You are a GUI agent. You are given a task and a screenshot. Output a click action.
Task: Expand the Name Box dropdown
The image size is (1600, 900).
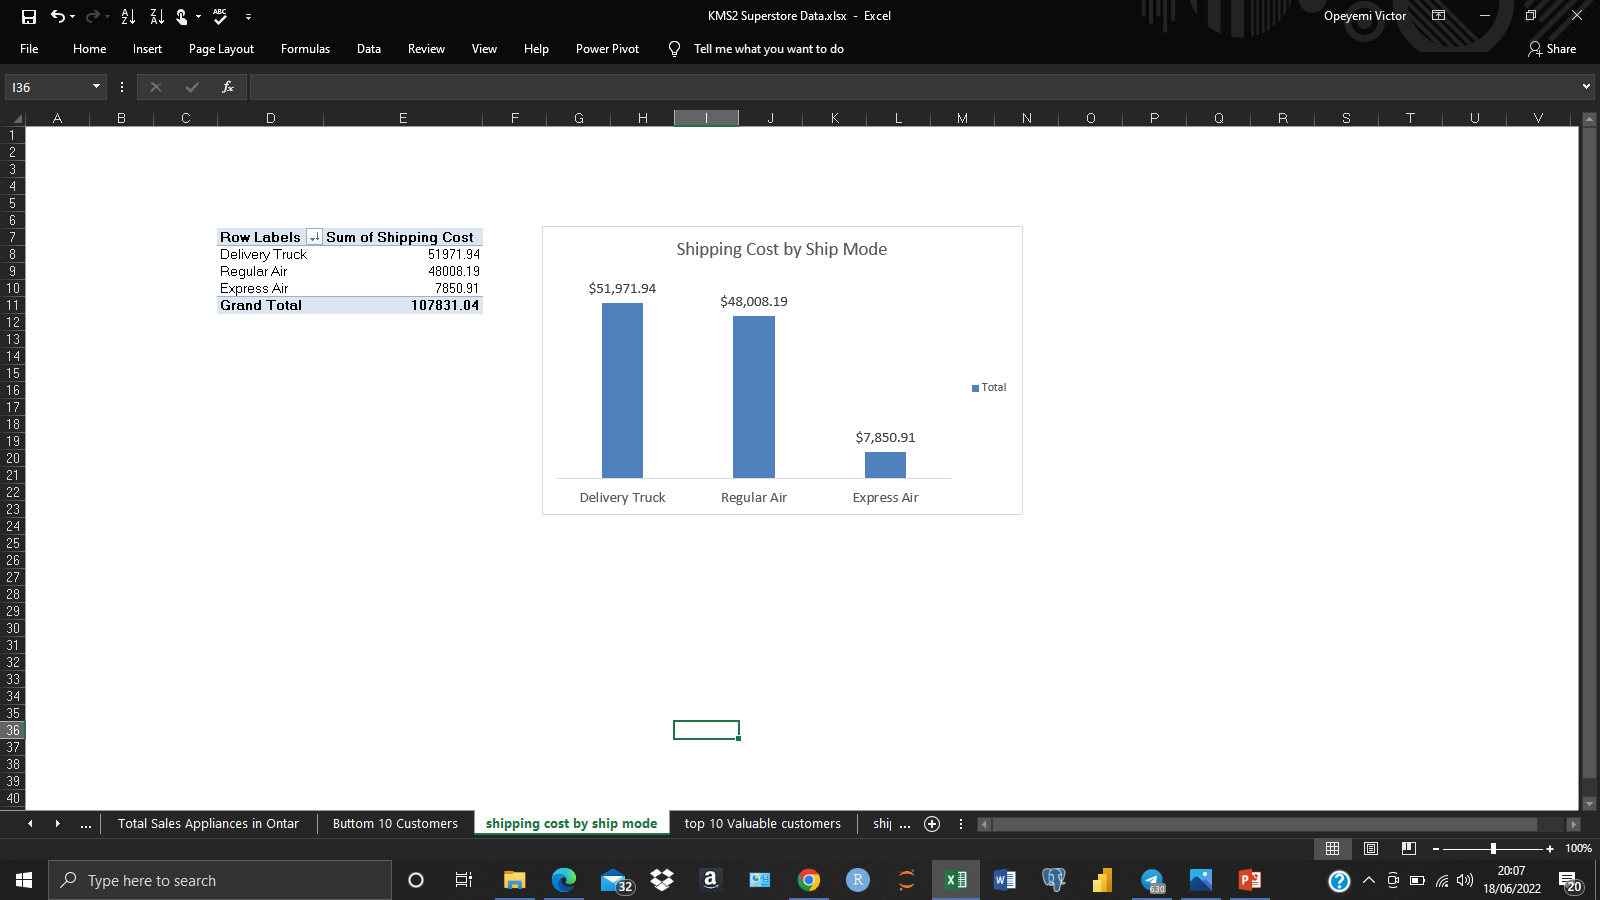[x=94, y=87]
